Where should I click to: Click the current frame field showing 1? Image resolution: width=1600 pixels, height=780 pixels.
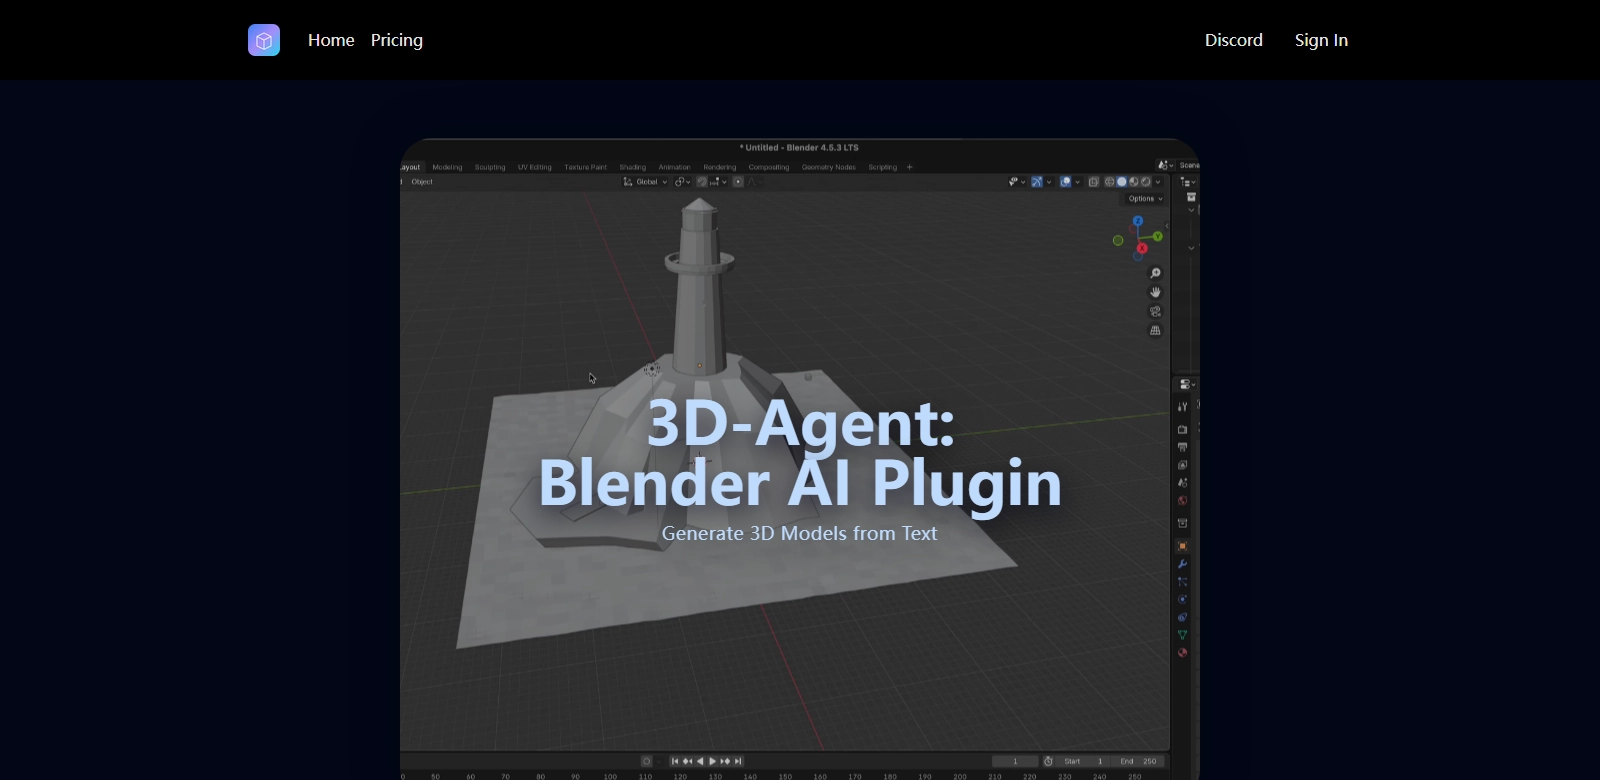[x=1015, y=761]
